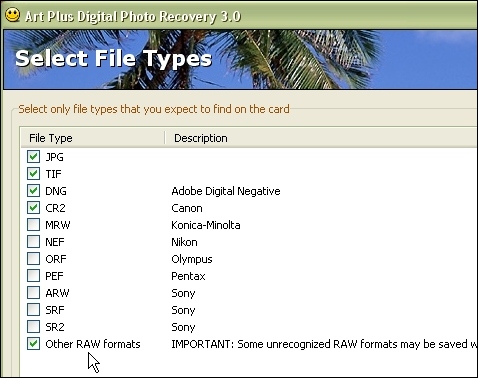
Task: Click the Olympus description entry
Action: click(x=192, y=259)
